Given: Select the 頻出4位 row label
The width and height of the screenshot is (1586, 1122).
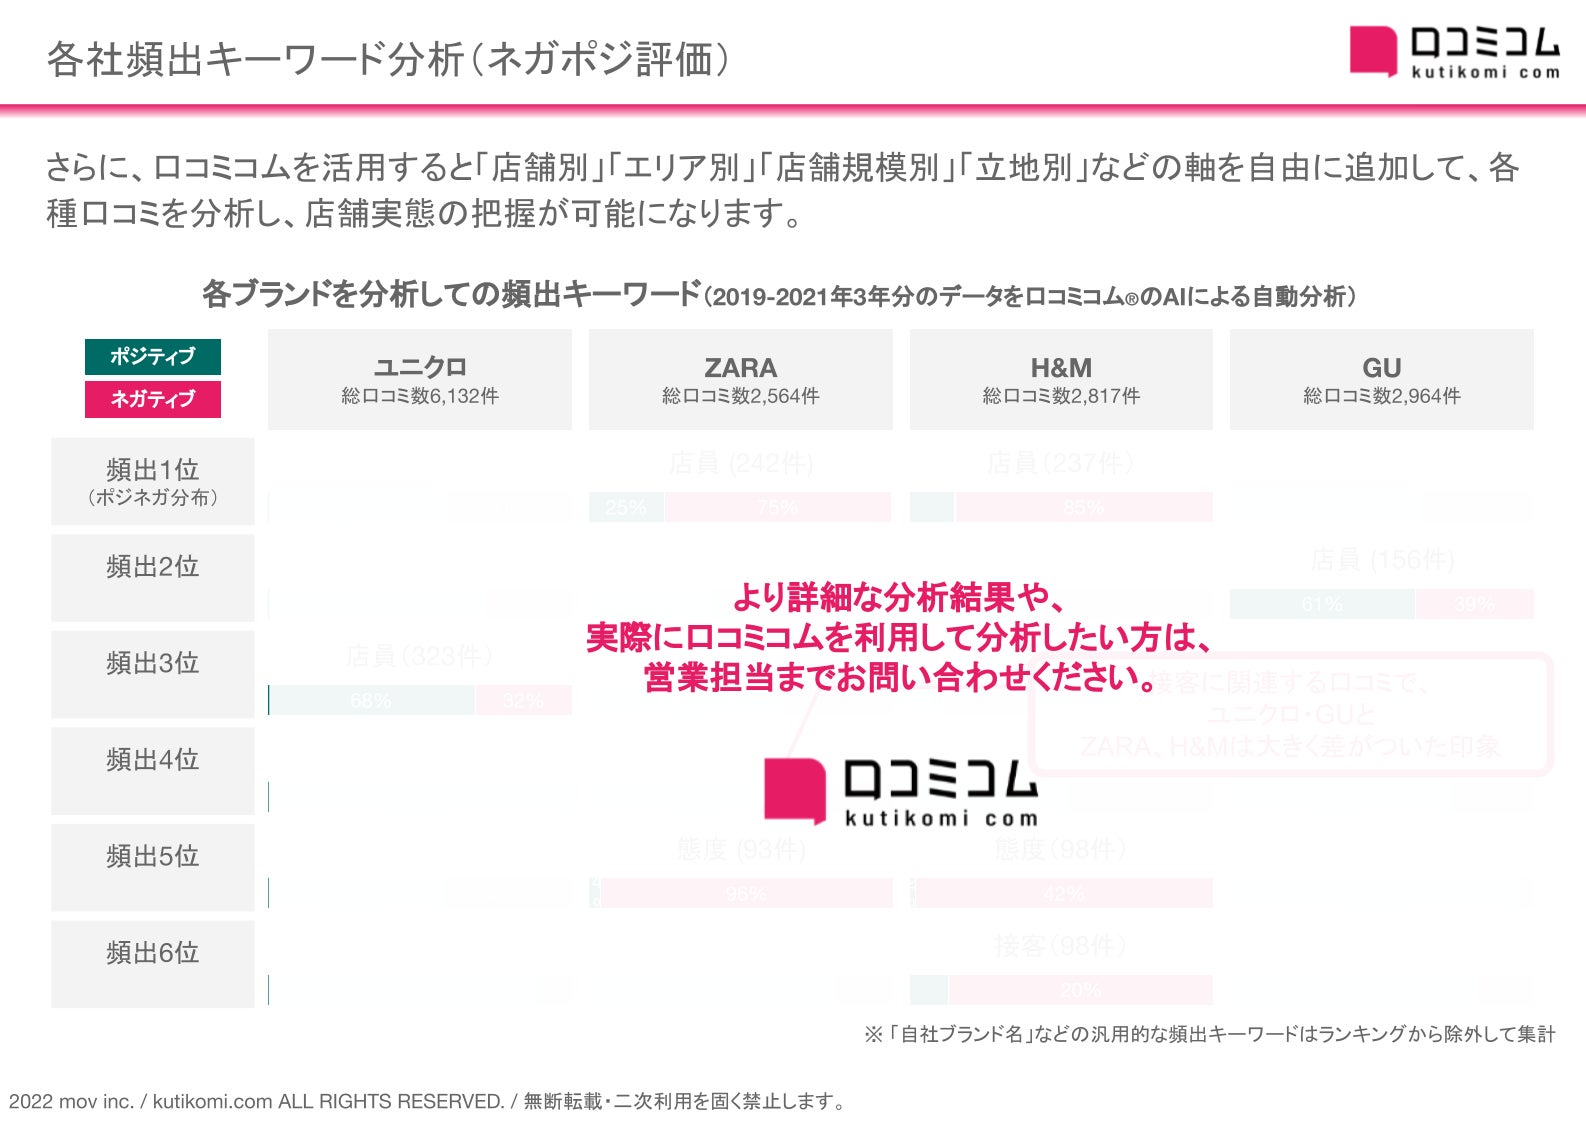Looking at the screenshot, I should 153,771.
